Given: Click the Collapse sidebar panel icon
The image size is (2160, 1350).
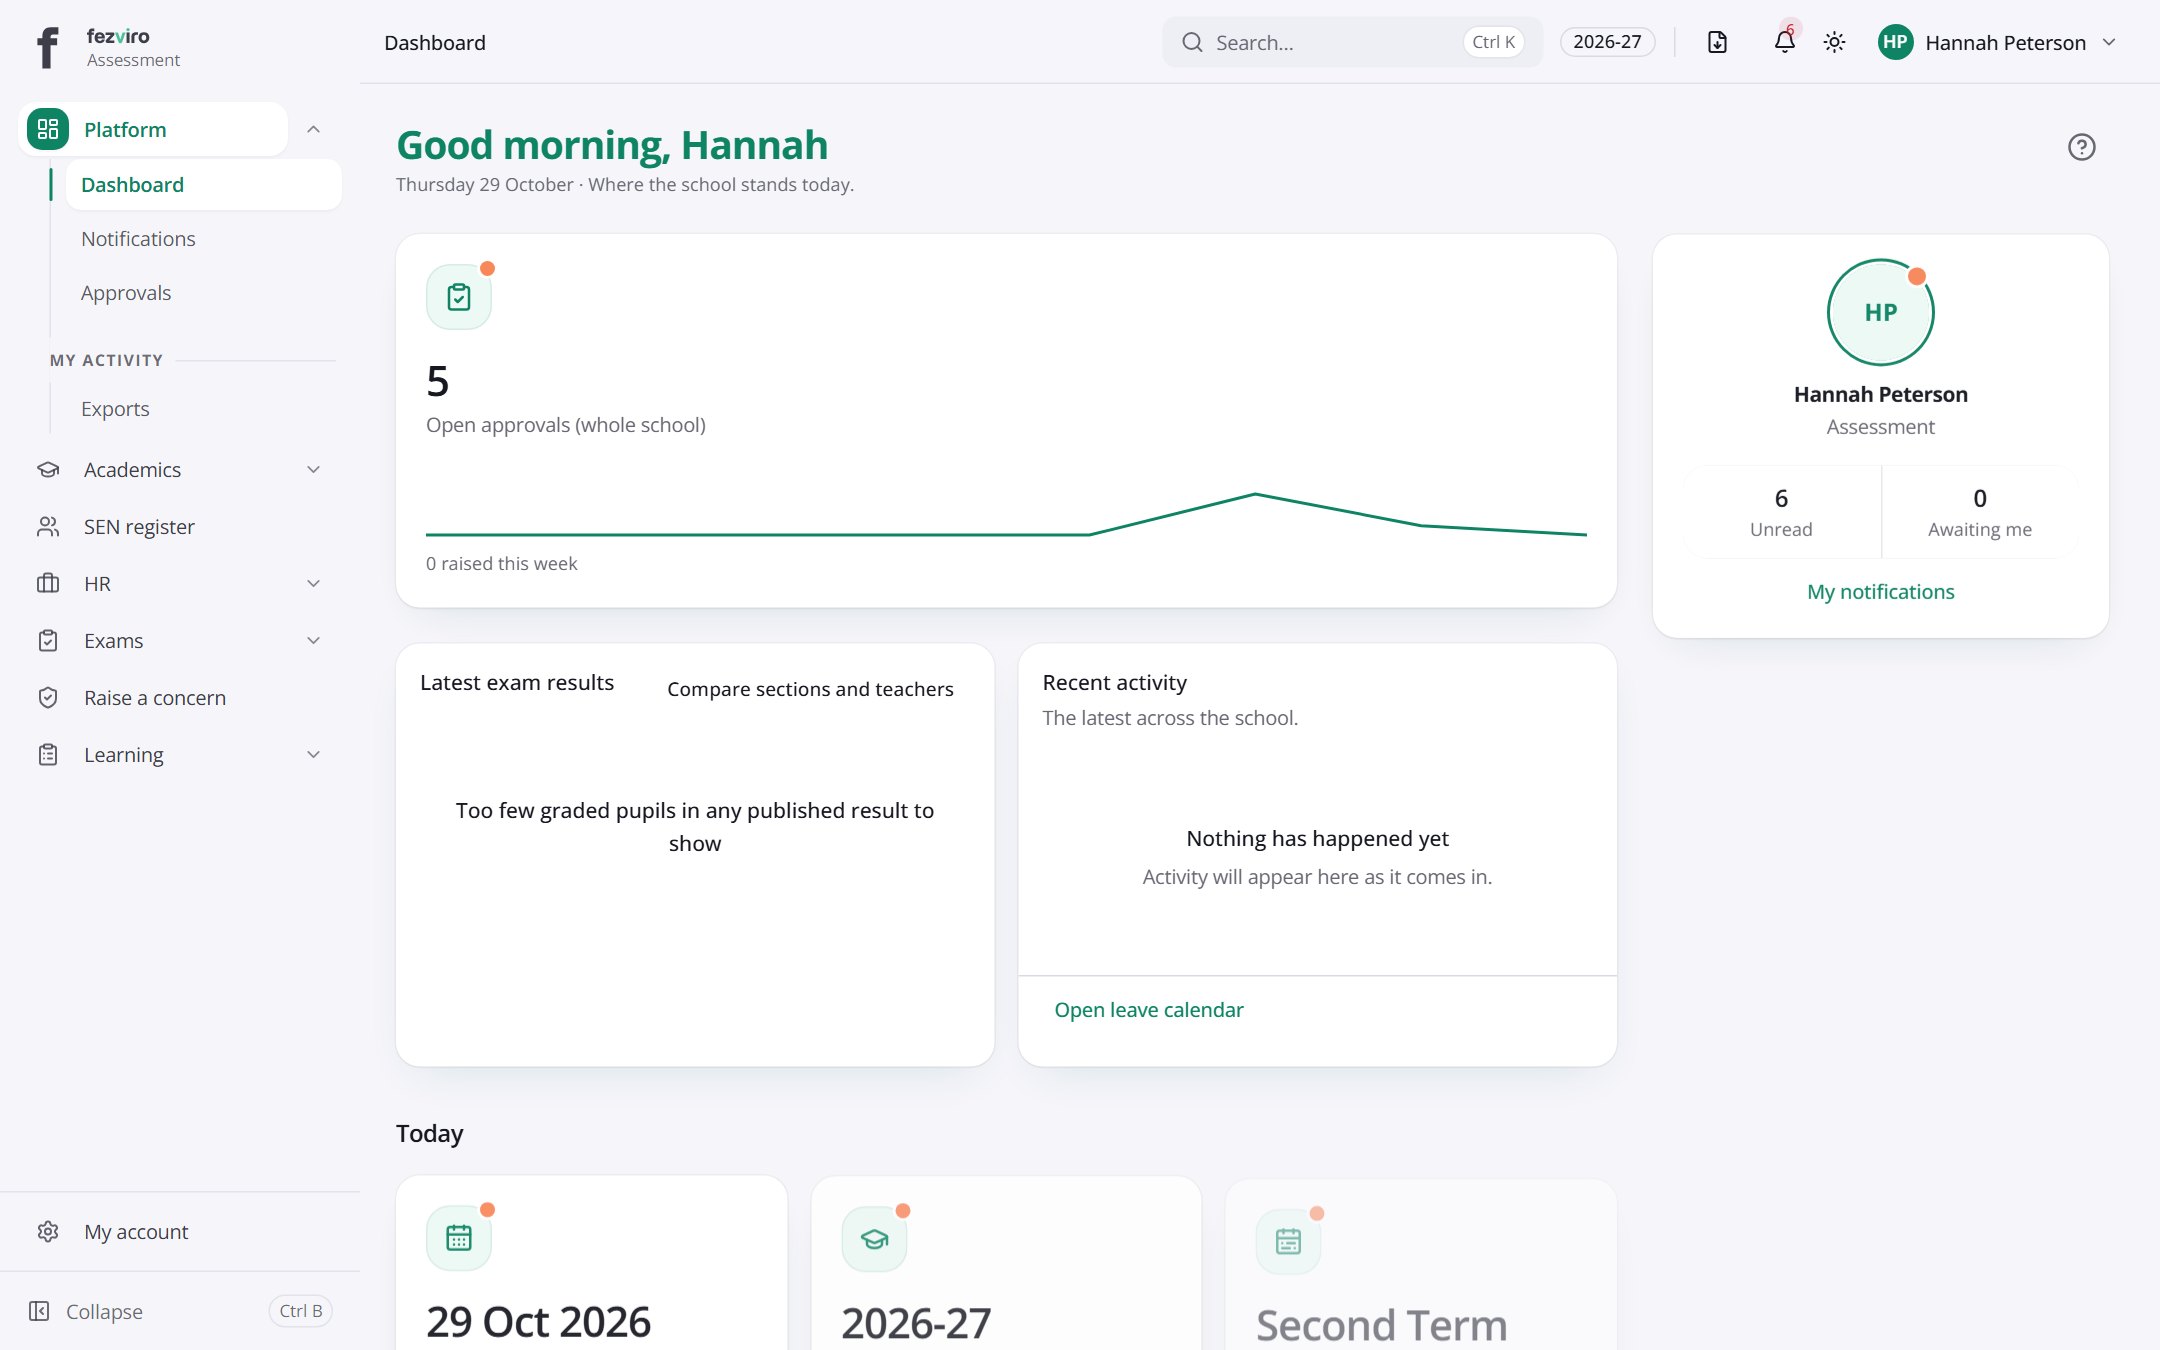Looking at the screenshot, I should [39, 1311].
